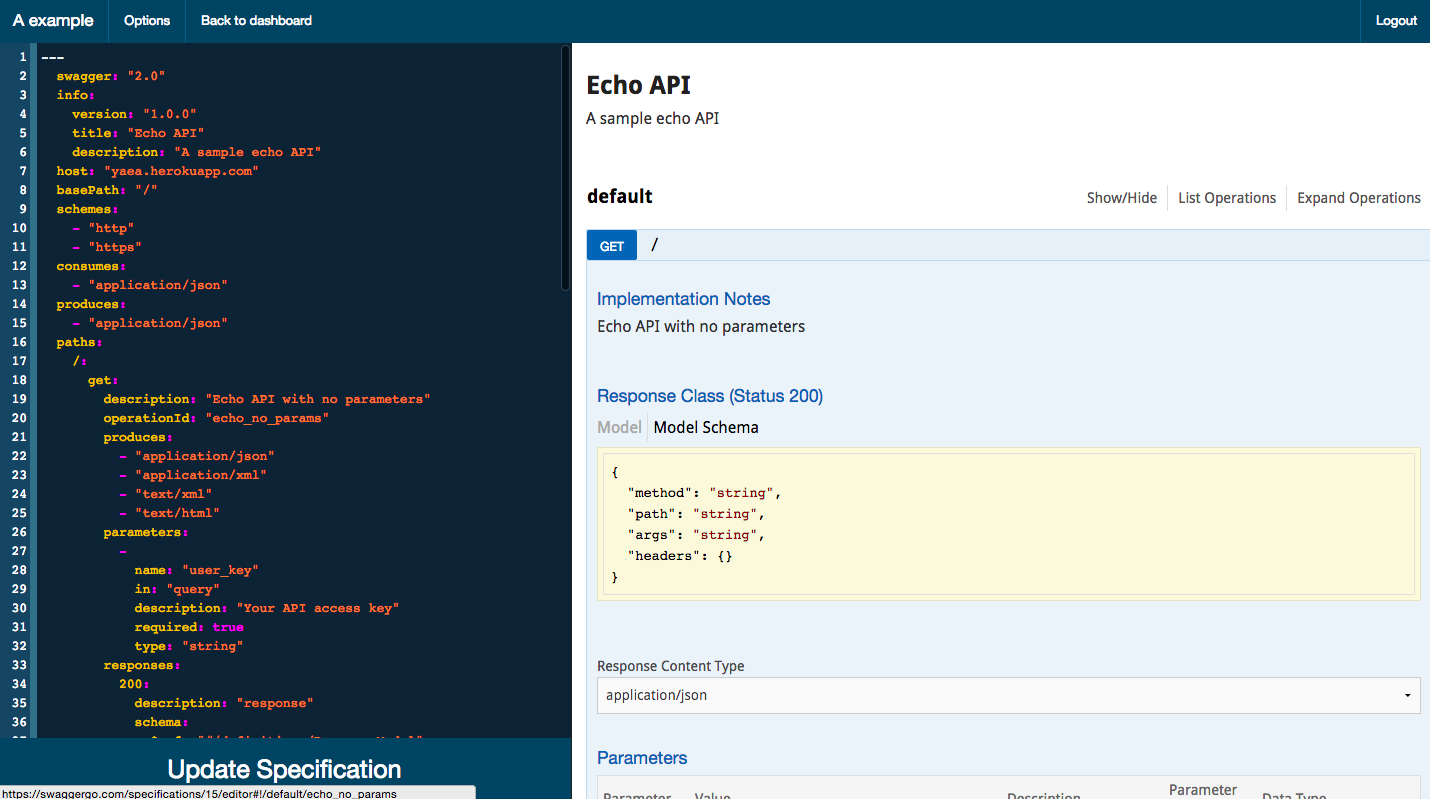Click line number 19 in gutter
This screenshot has width=1430, height=799.
point(20,399)
